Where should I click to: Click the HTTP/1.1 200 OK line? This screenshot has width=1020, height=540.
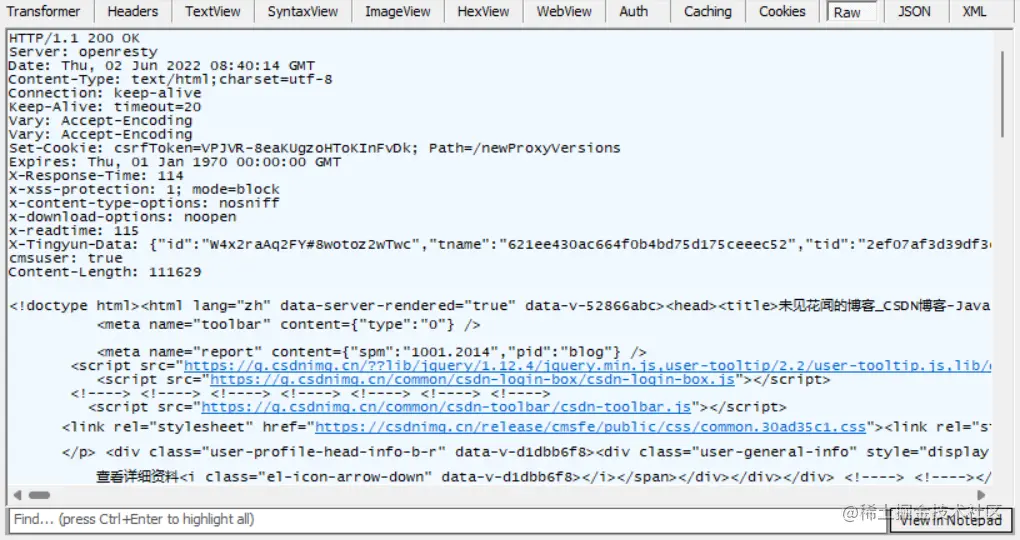pyautogui.click(x=74, y=38)
